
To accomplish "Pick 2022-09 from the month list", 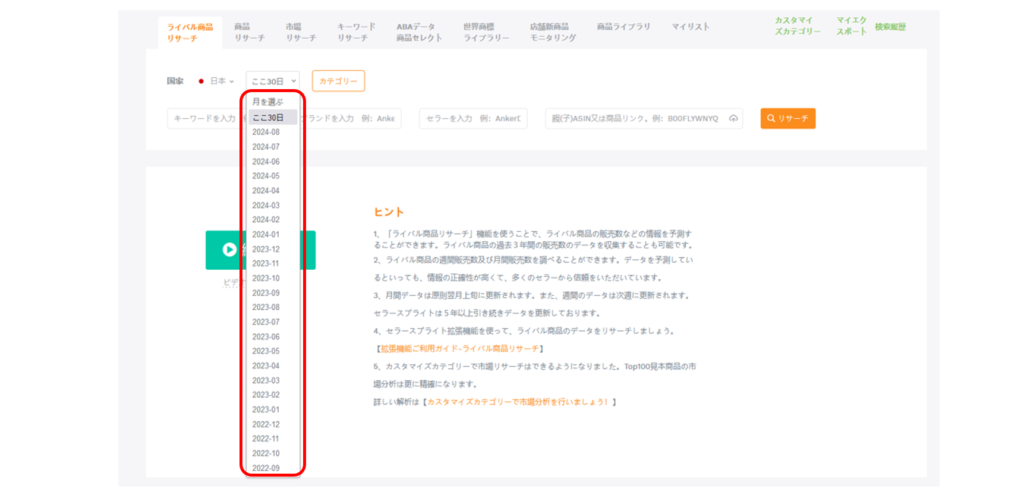I will 266,468.
